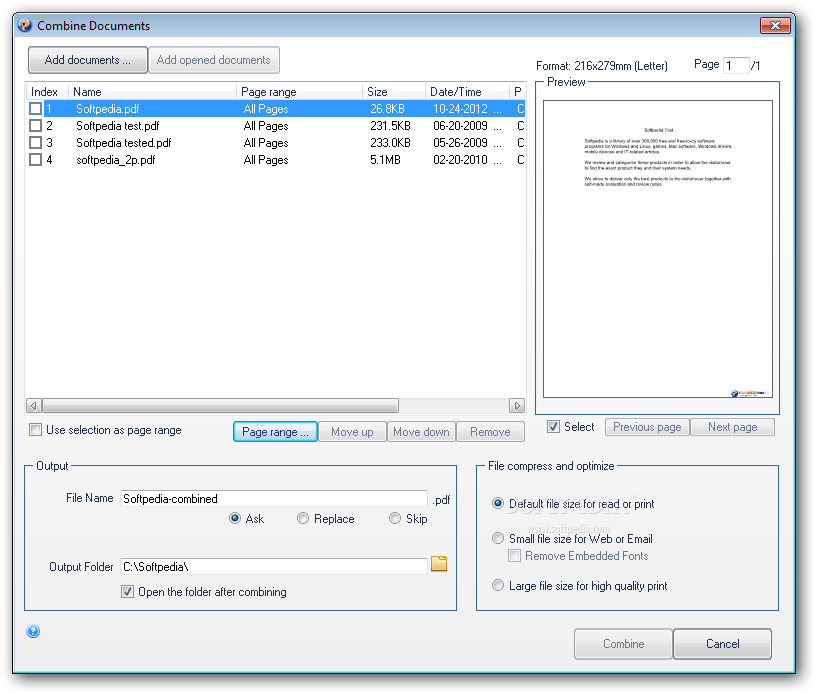This screenshot has width=816, height=694.
Task: Click the horizontal scrollbar left arrow
Action: [x=34, y=406]
